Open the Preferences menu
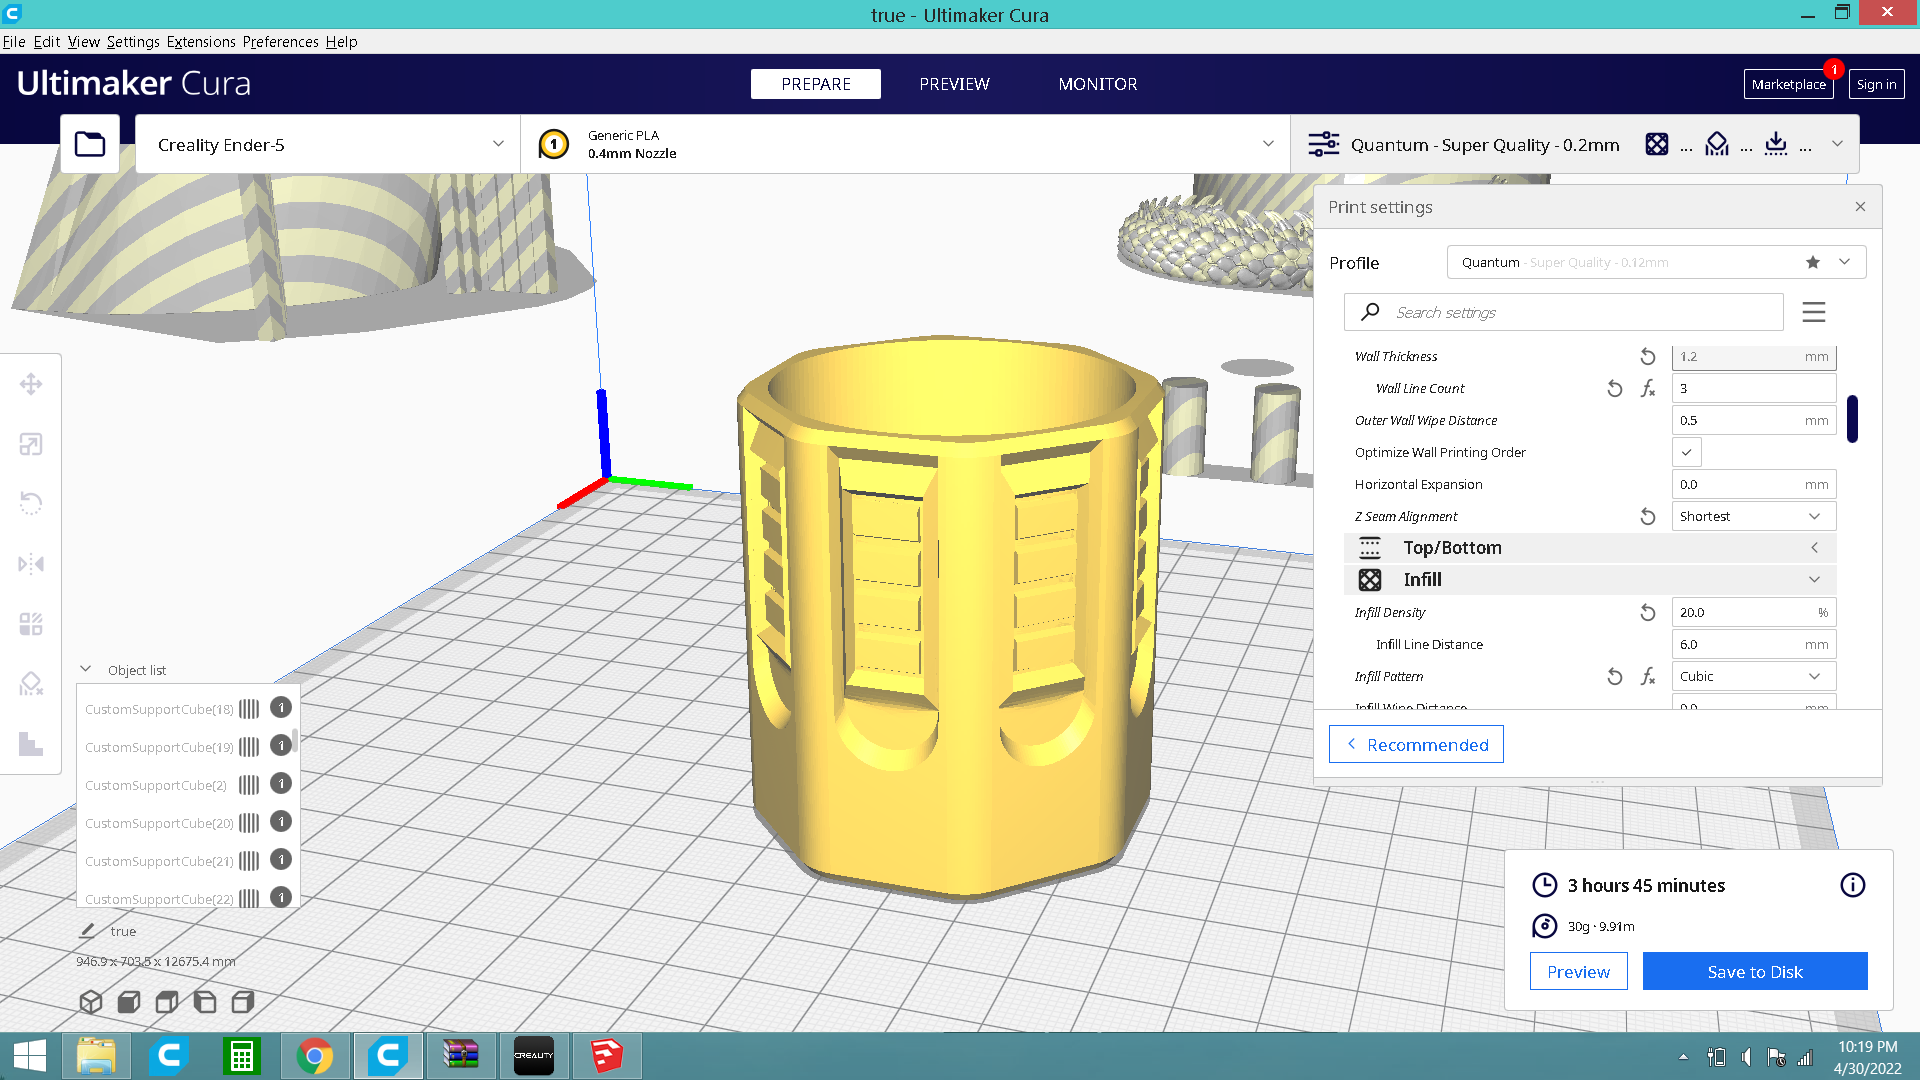This screenshot has width=1920, height=1080. [x=281, y=42]
